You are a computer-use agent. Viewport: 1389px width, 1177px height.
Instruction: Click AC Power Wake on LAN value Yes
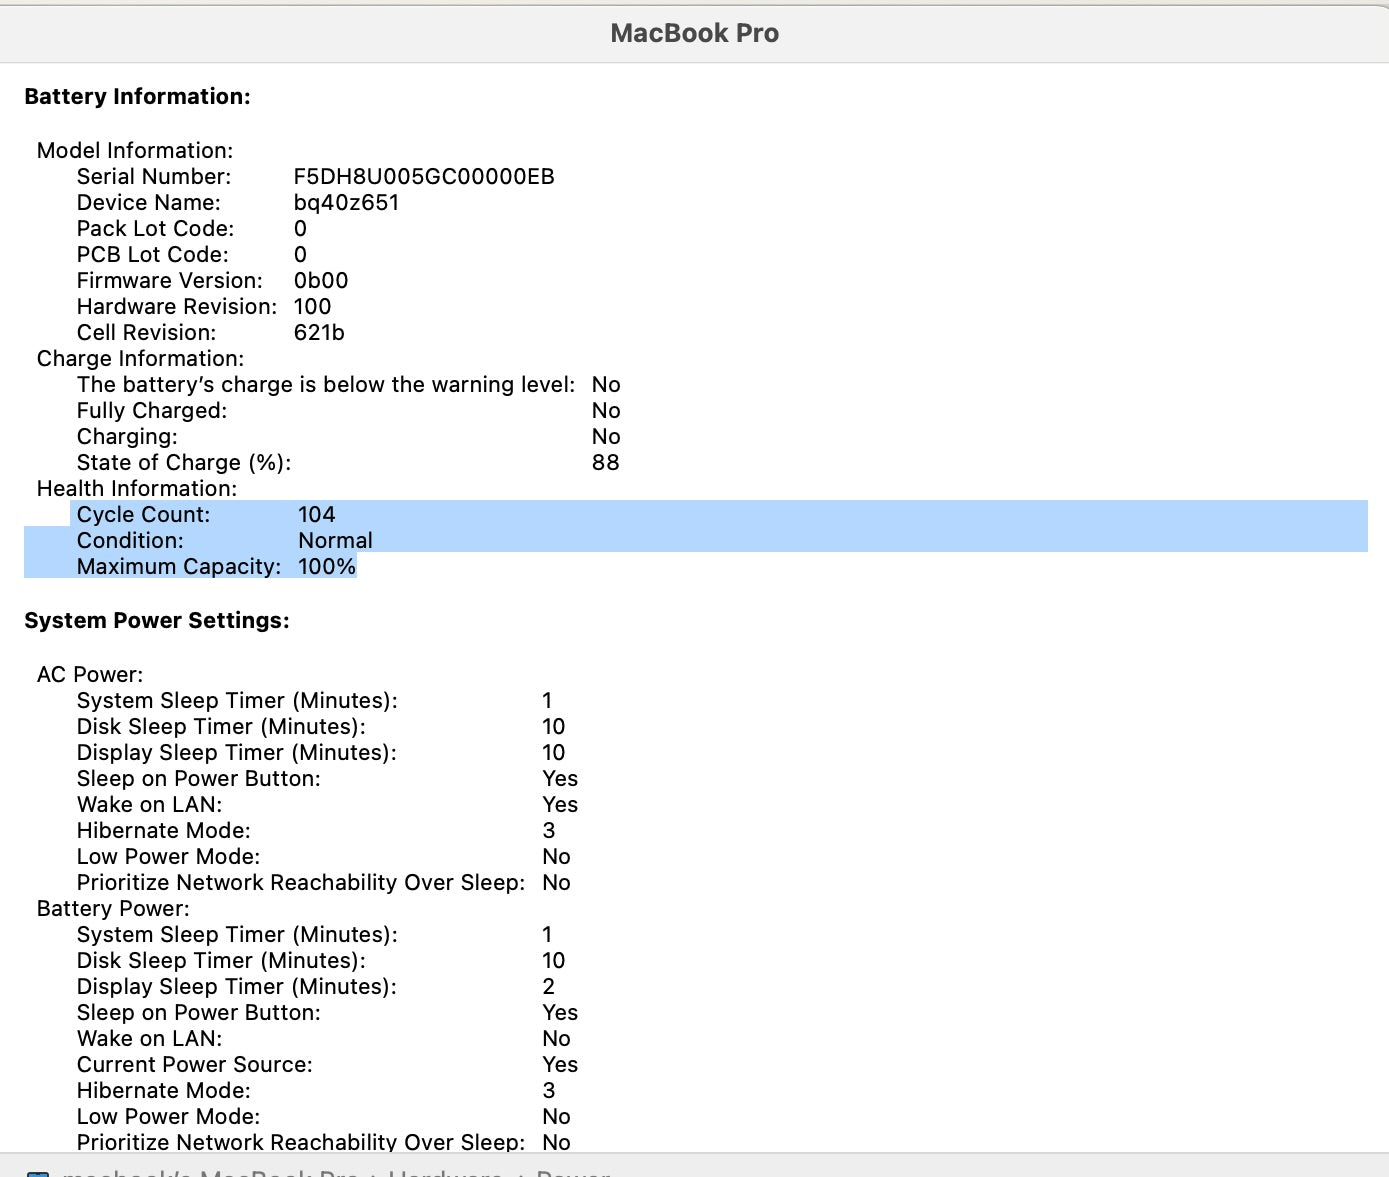tap(560, 805)
